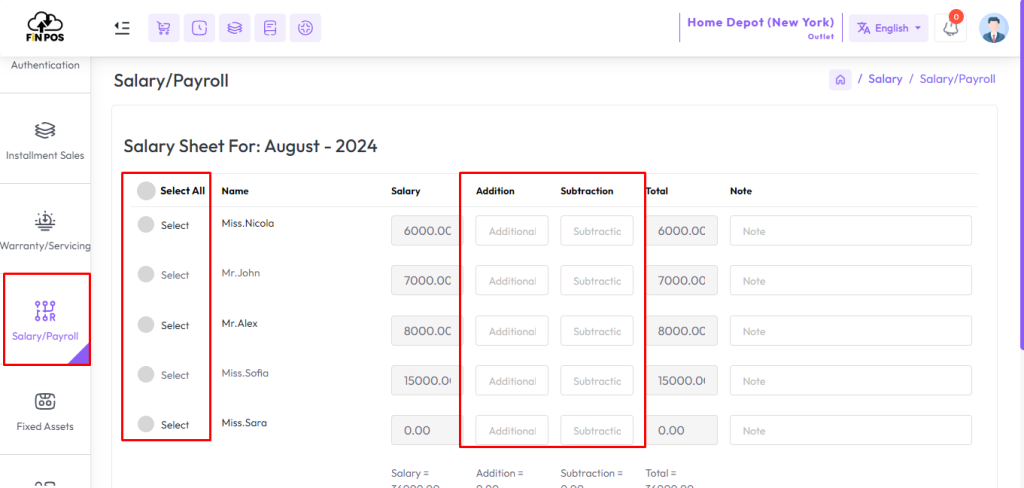Viewport: 1024px width, 488px height.
Task: Click Addition field for Miss.Sofia
Action: (512, 380)
